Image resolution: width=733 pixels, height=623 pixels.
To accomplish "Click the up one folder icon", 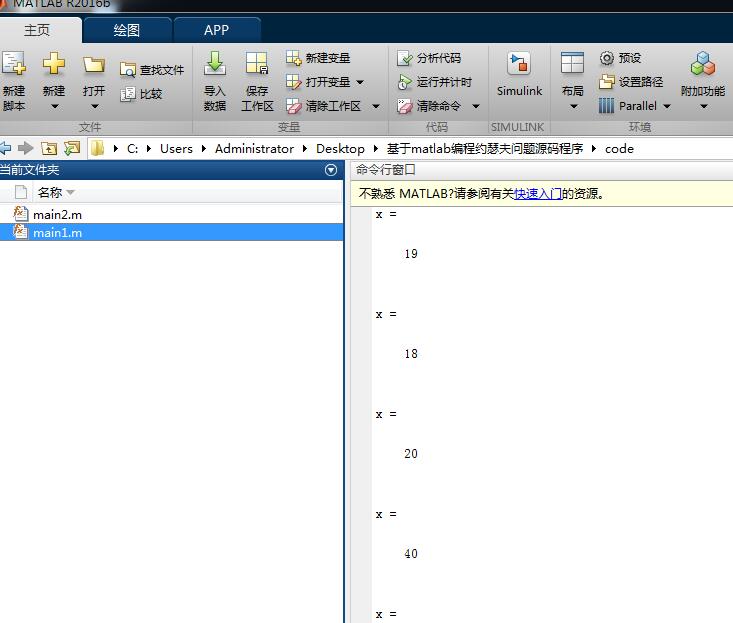I will point(49,149).
